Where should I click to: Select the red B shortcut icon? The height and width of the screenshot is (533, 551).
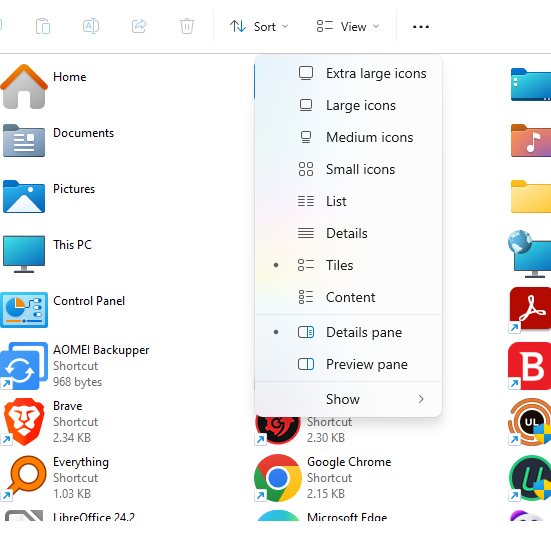(530, 366)
